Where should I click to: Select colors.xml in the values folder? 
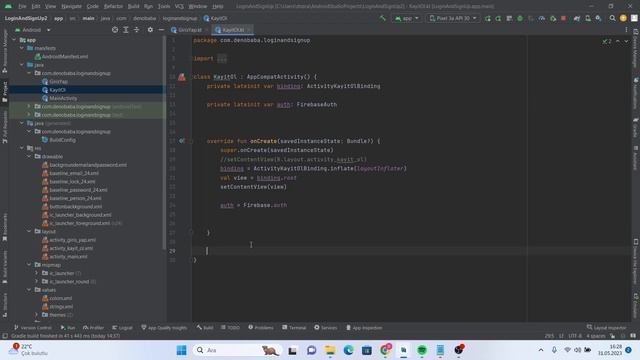57,298
